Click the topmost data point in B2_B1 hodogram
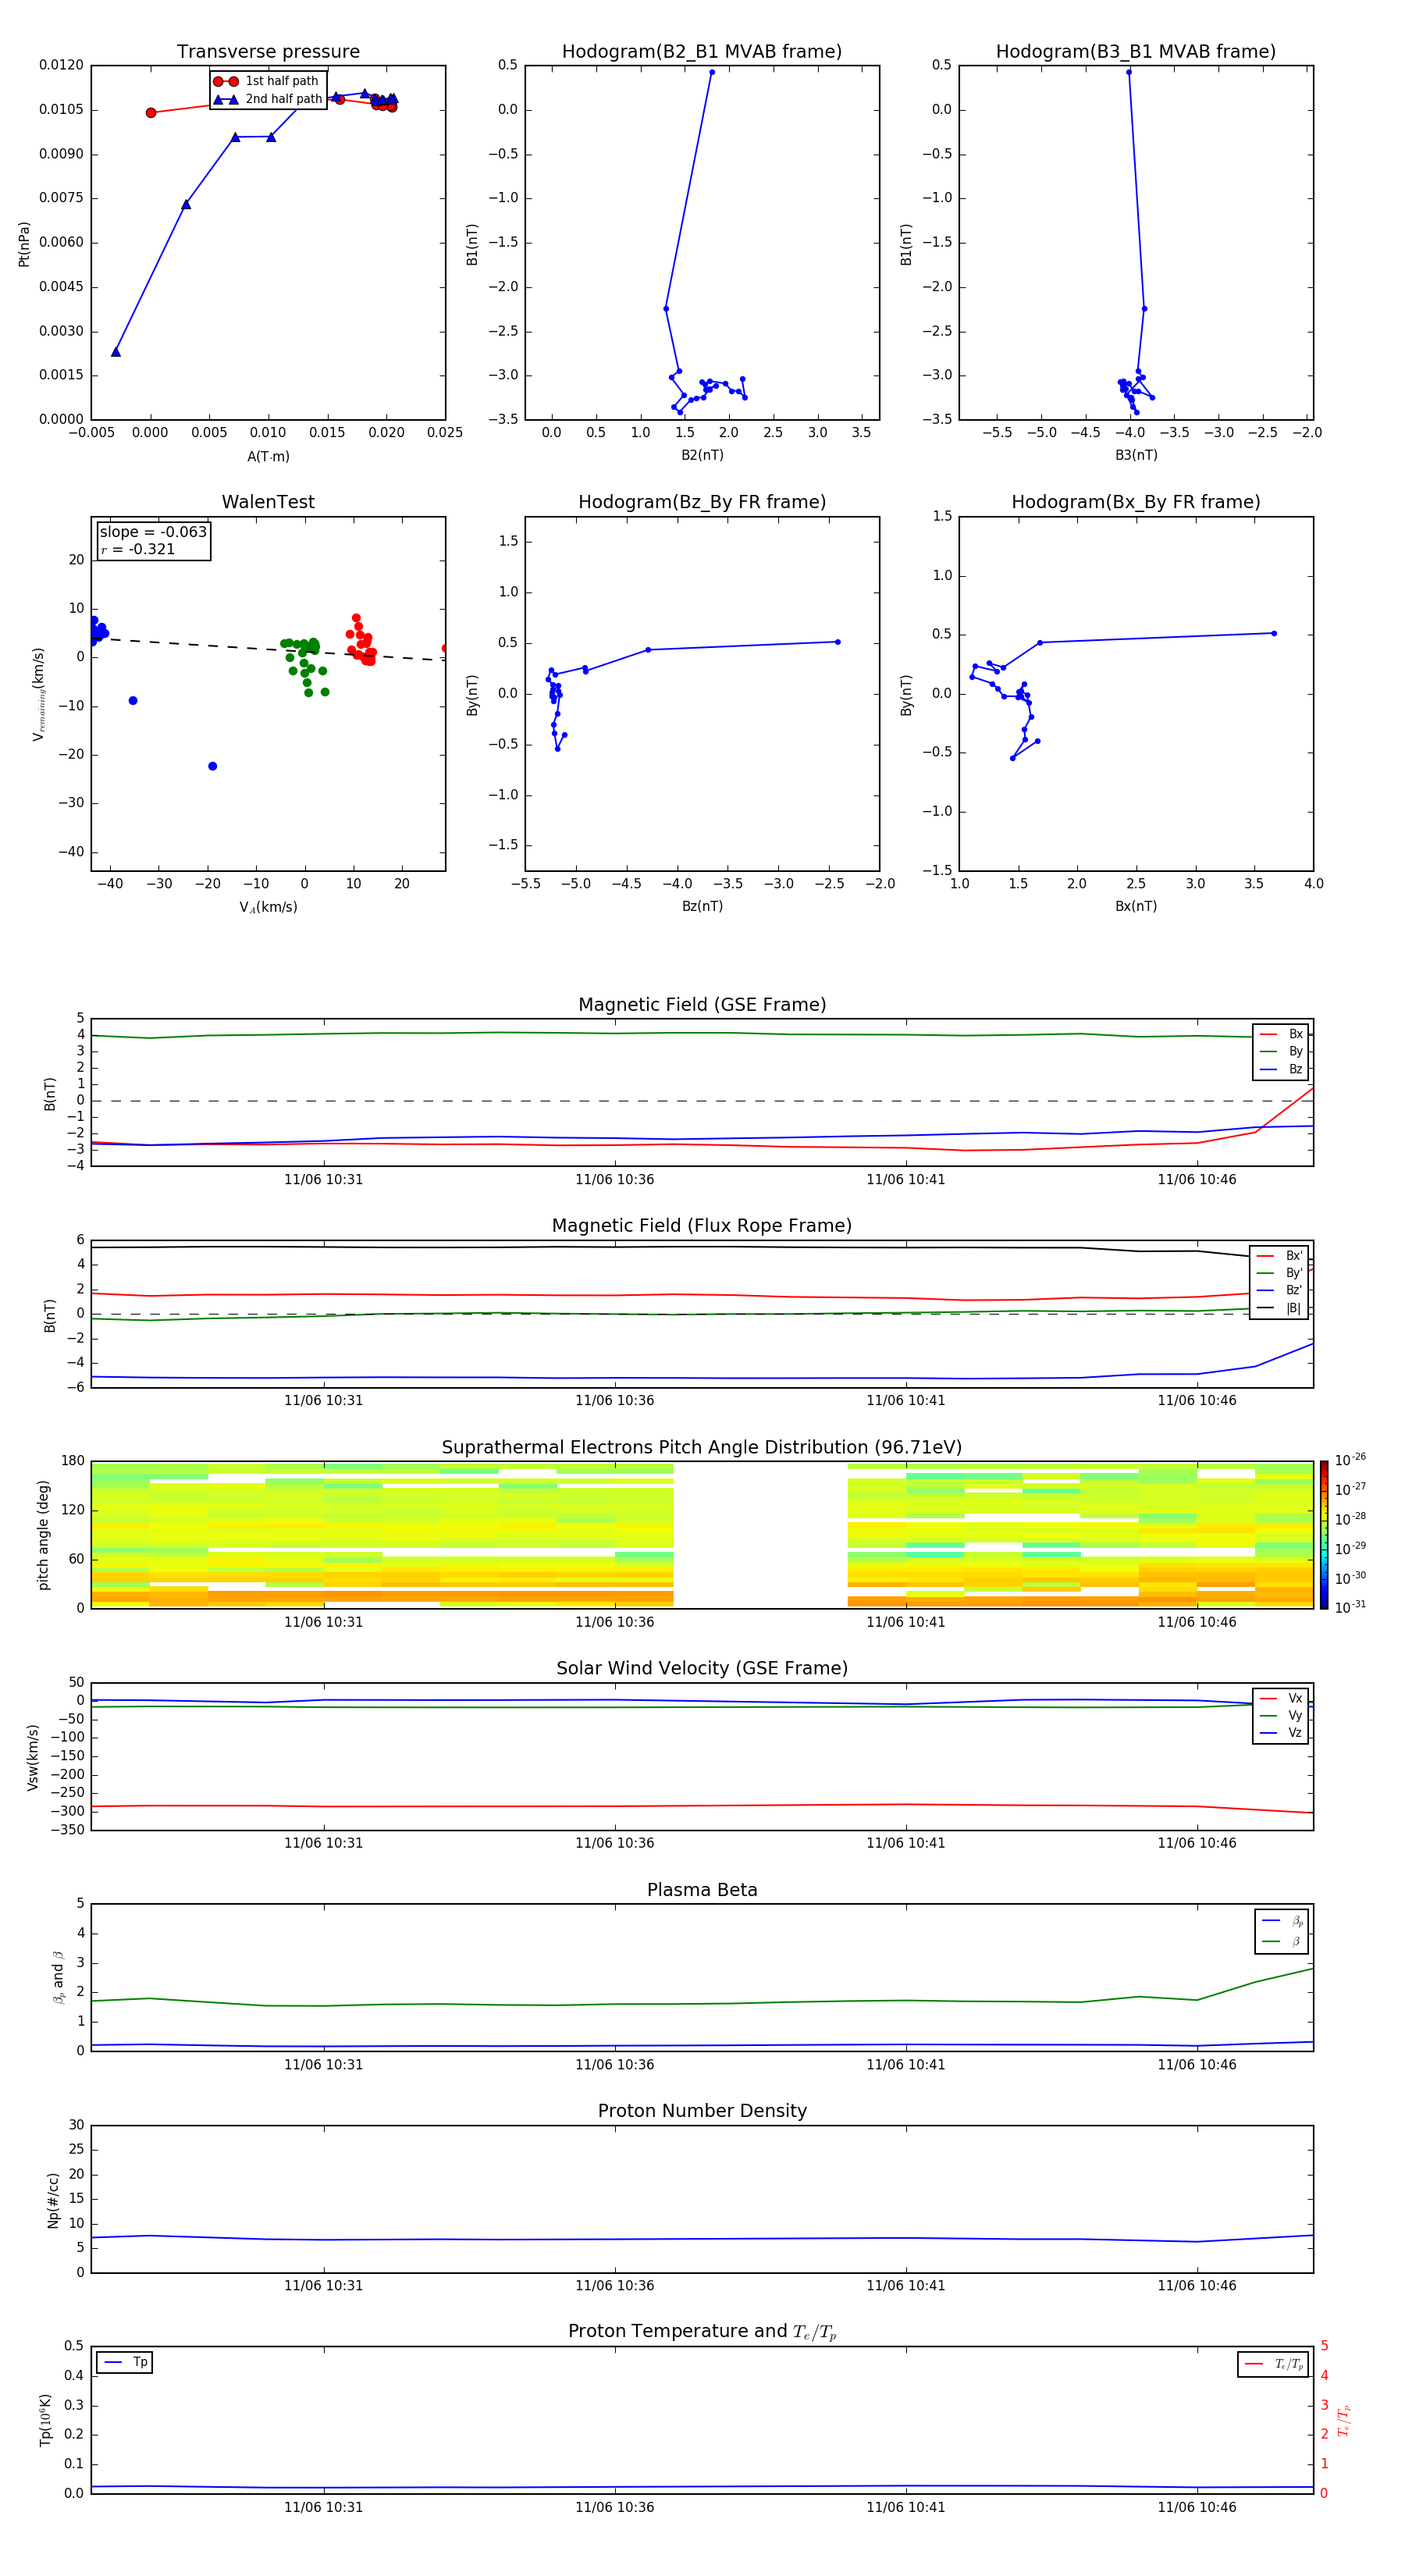Image resolution: width=1405 pixels, height=2576 pixels. 712,72
